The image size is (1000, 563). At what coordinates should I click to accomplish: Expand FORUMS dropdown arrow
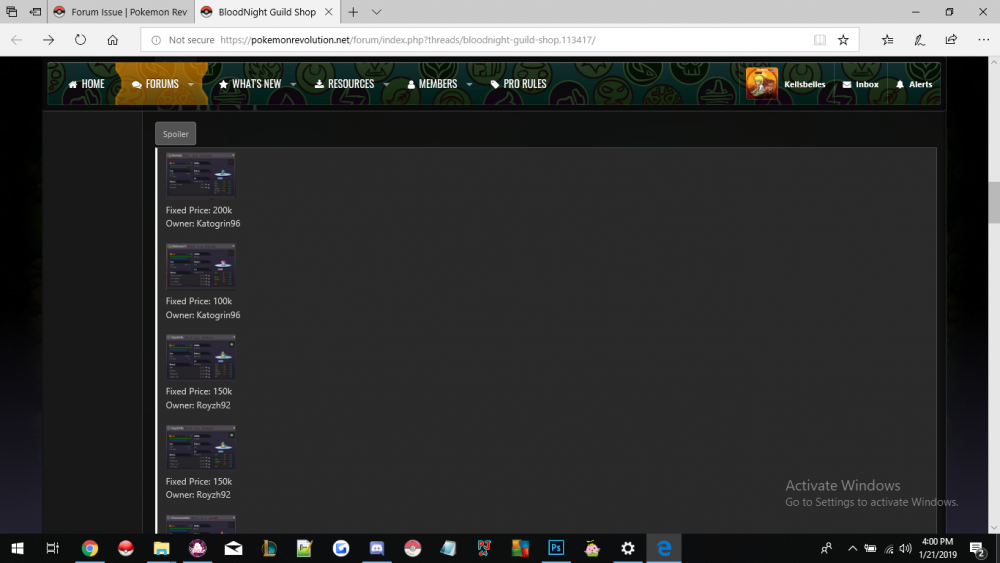(191, 84)
